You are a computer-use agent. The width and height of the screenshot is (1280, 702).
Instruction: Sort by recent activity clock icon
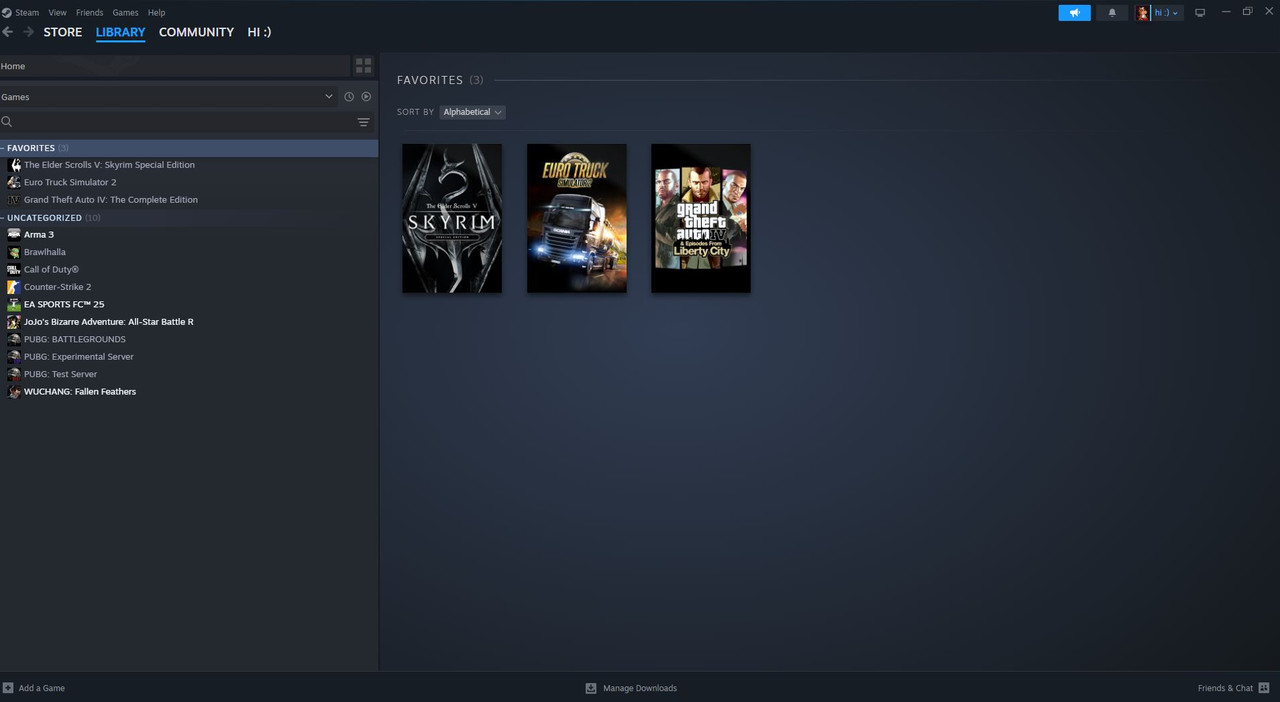tap(349, 97)
